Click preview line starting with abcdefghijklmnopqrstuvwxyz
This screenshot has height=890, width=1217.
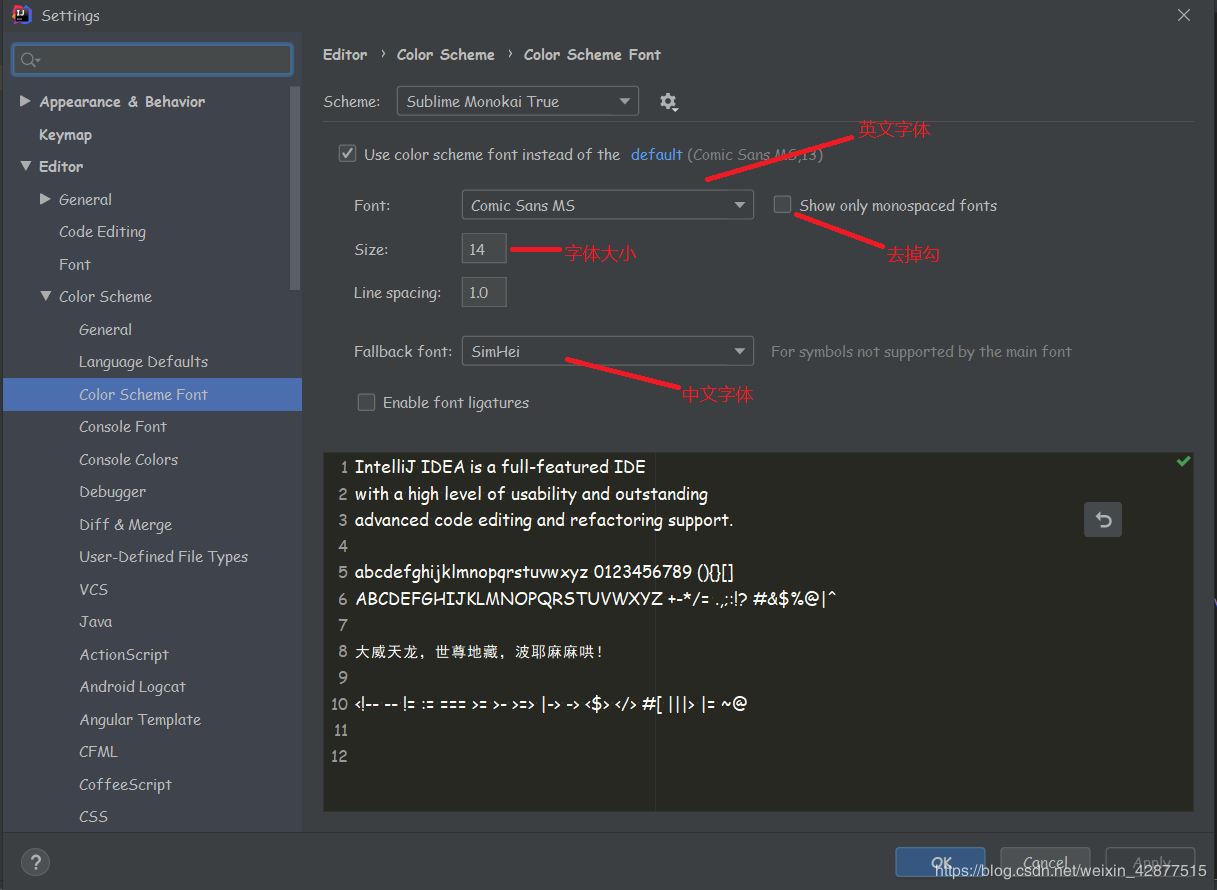tap(545, 572)
